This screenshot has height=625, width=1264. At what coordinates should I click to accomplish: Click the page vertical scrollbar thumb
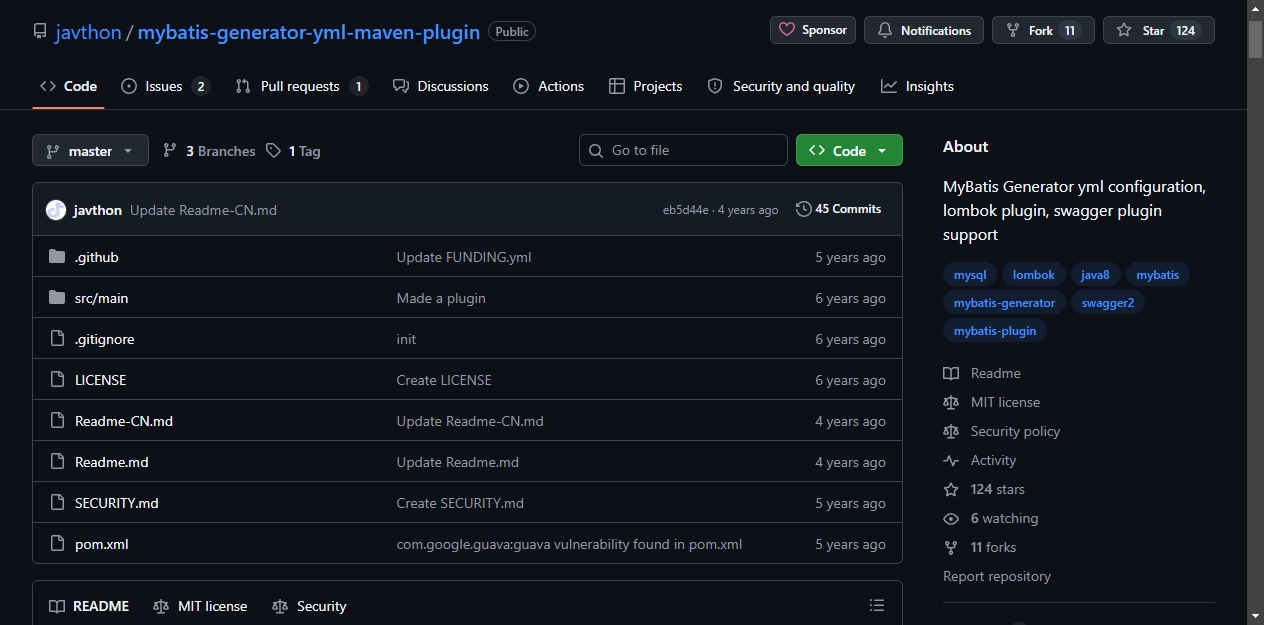(1255, 40)
